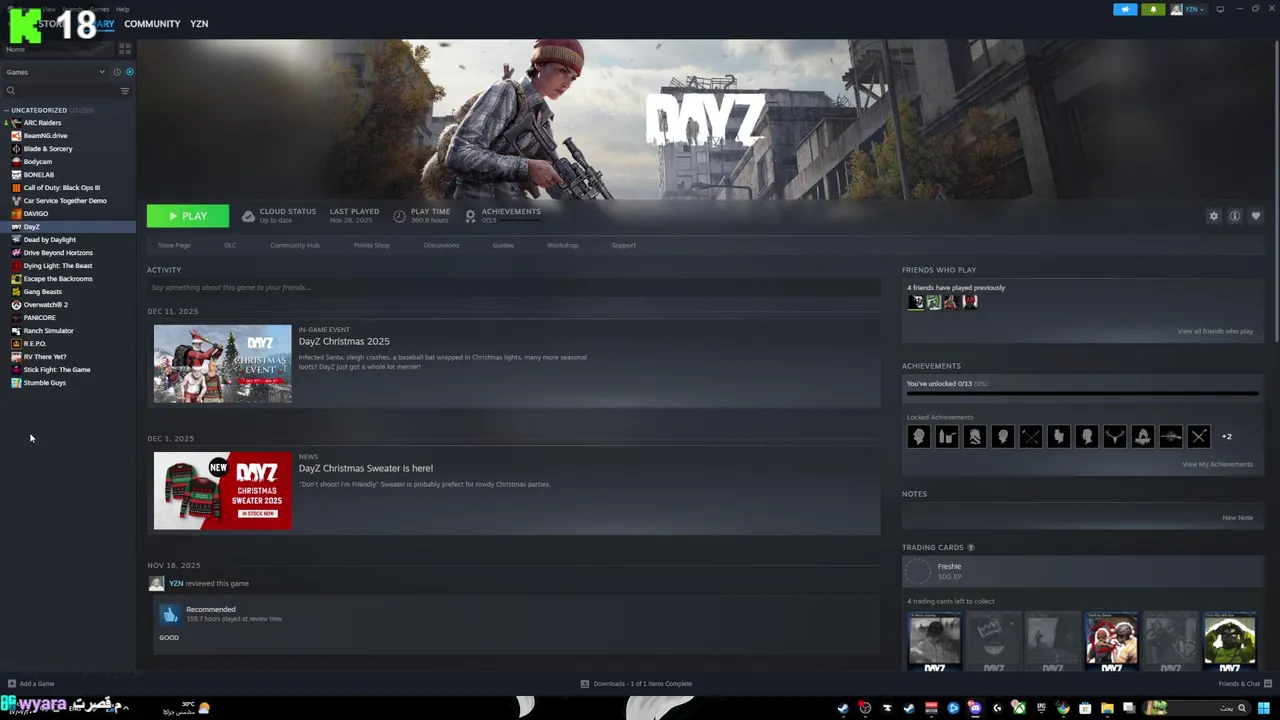Image resolution: width=1280 pixels, height=720 pixels.
Task: Open the Community top navigation tab
Action: point(152,23)
